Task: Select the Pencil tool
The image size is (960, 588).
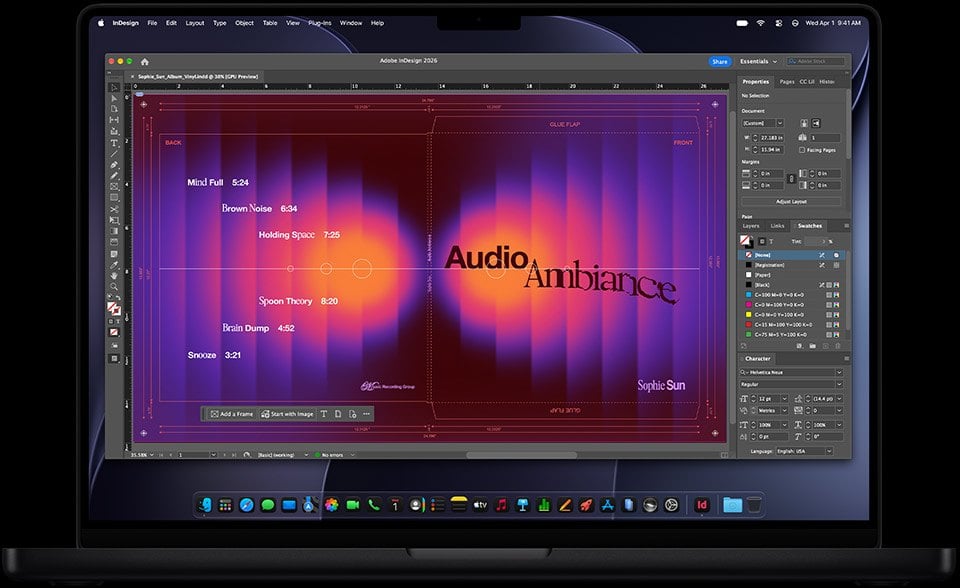Action: pyautogui.click(x=114, y=176)
